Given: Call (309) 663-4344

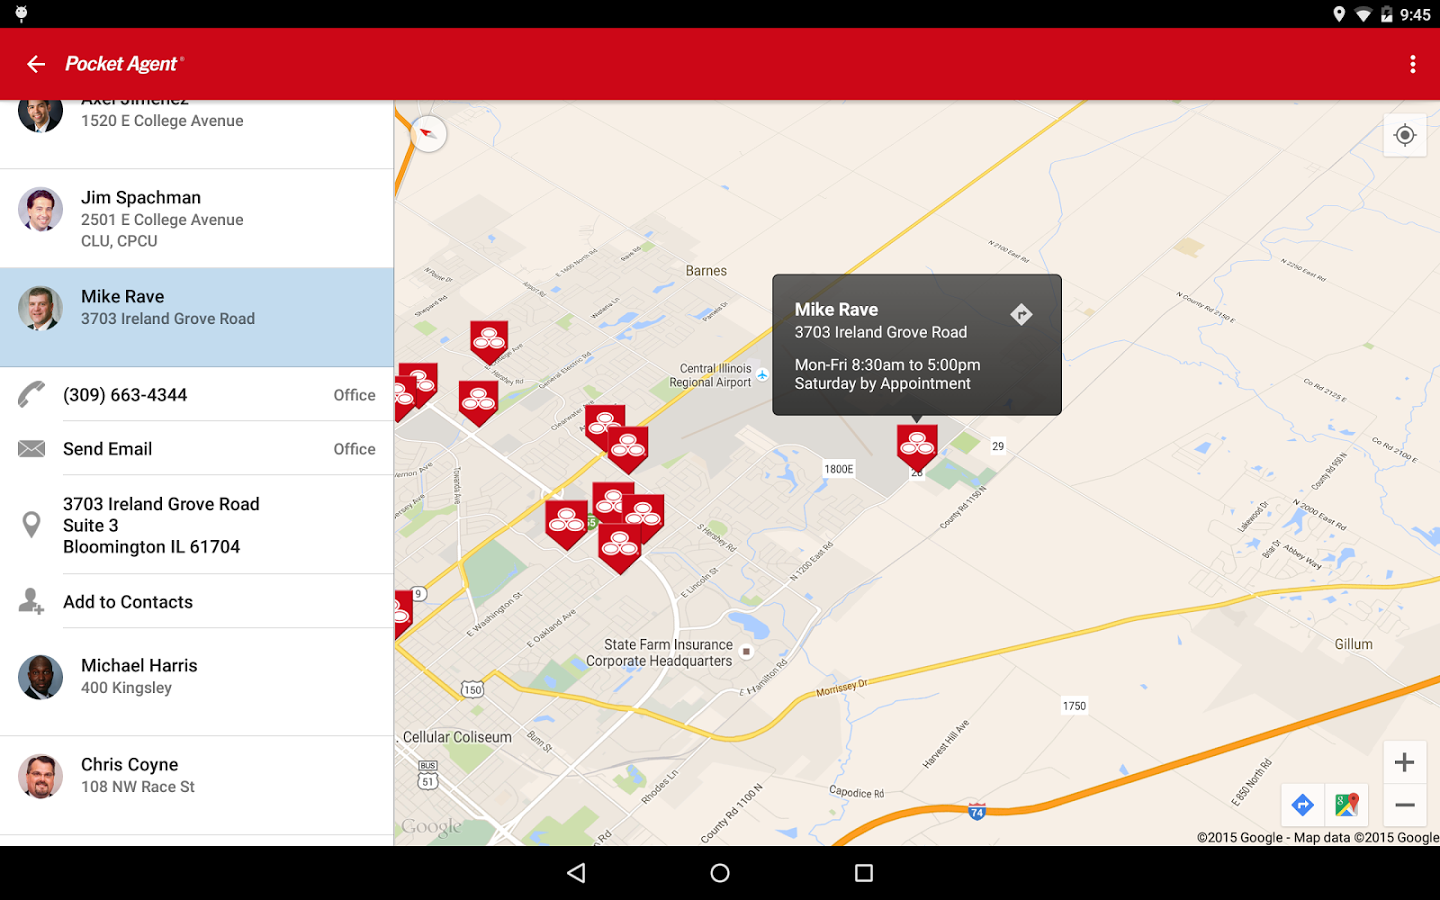Looking at the screenshot, I should pyautogui.click(x=124, y=394).
